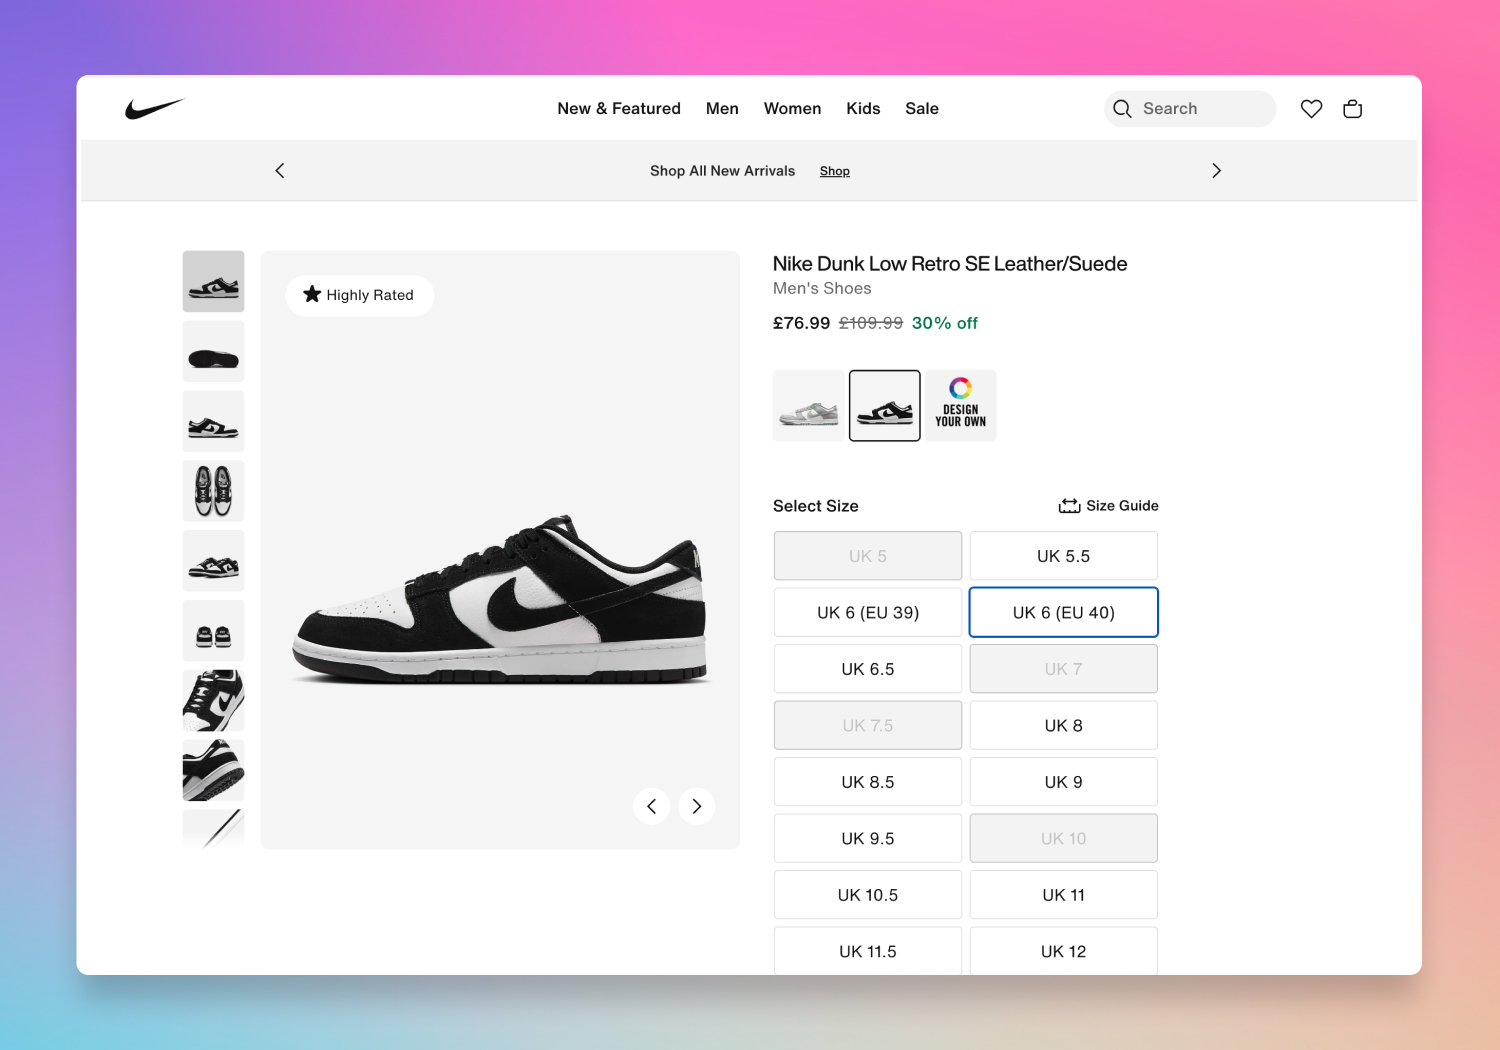Click Shop All New Arrivals text
Image resolution: width=1500 pixels, height=1050 pixels.
pyautogui.click(x=723, y=171)
